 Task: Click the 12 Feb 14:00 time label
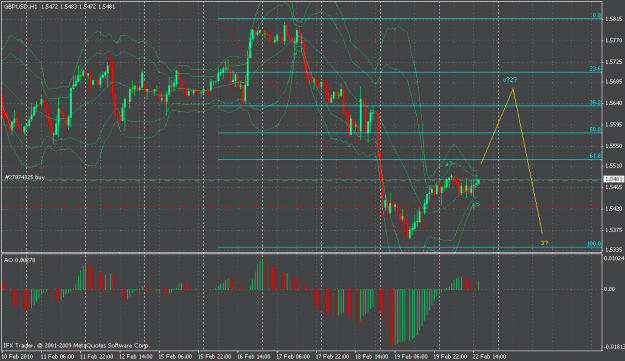point(136,356)
